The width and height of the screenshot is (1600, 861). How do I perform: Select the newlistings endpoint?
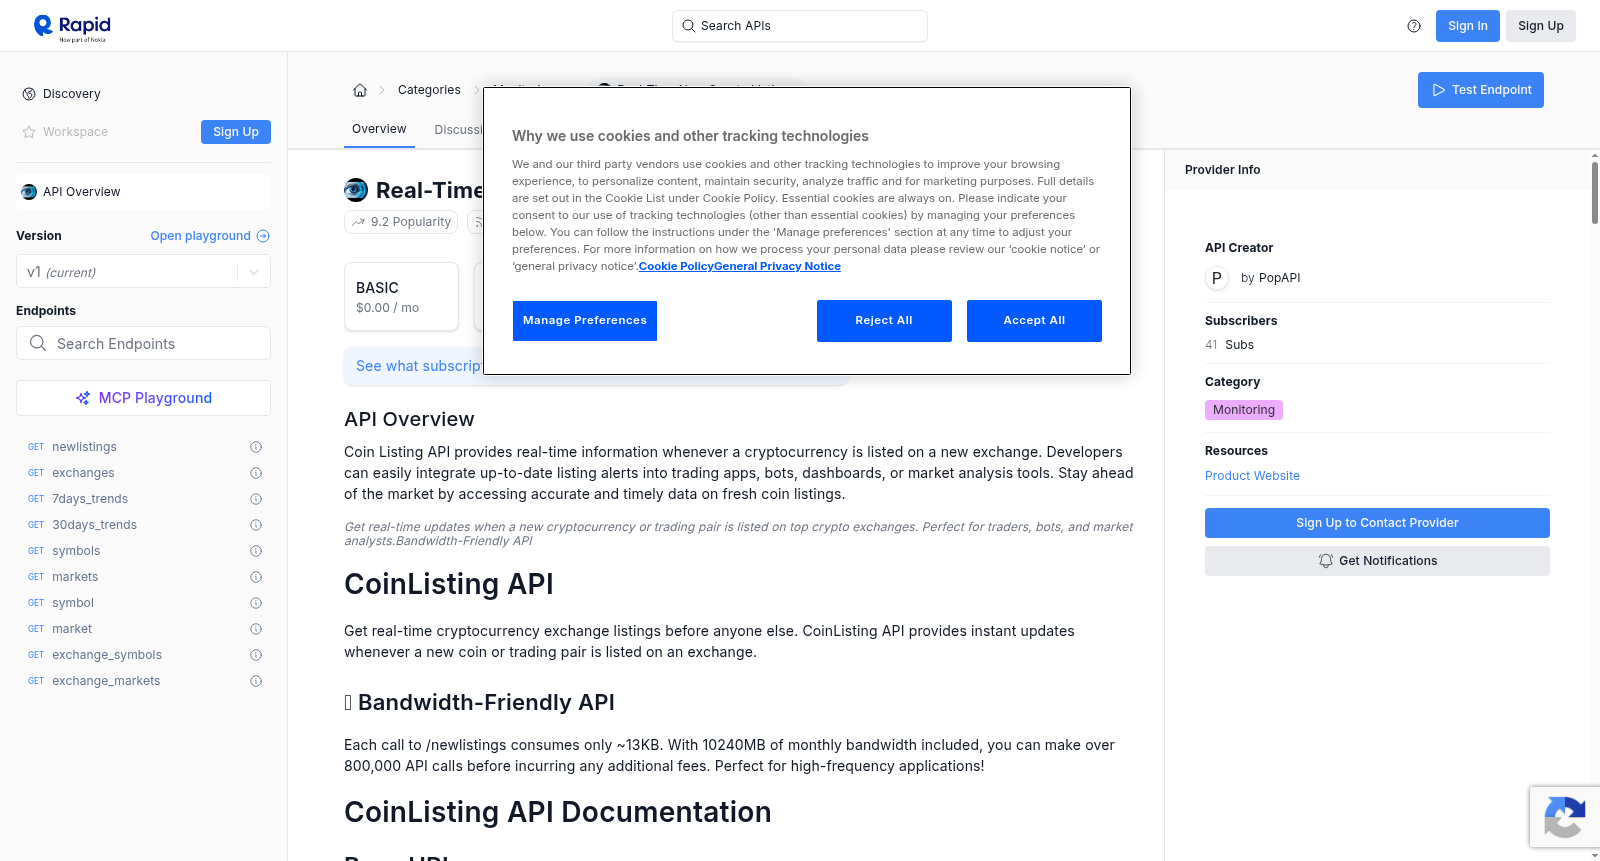84,447
